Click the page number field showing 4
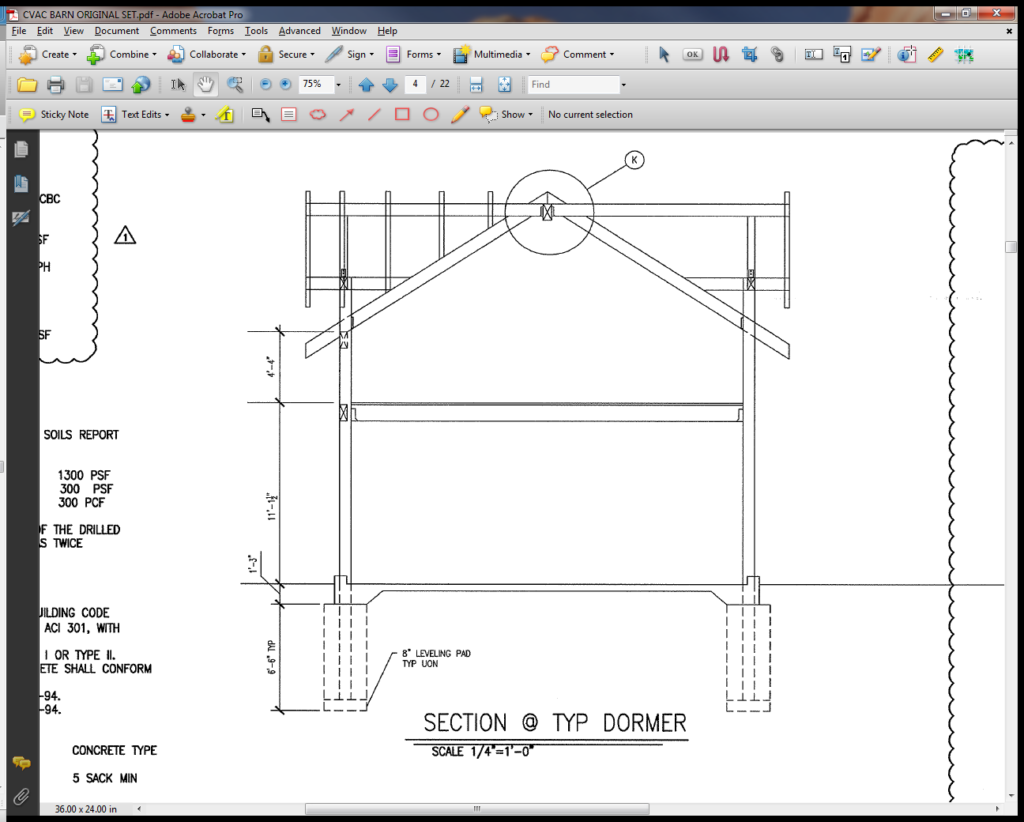 [x=415, y=84]
